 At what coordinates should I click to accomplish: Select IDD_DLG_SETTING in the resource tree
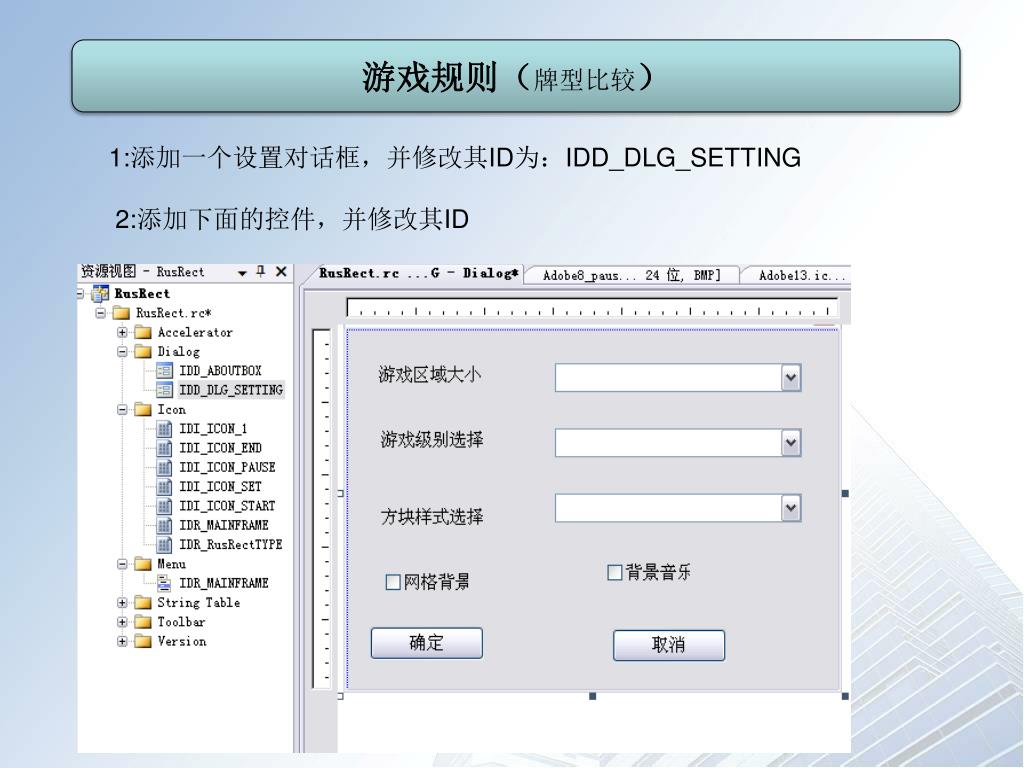[231, 391]
